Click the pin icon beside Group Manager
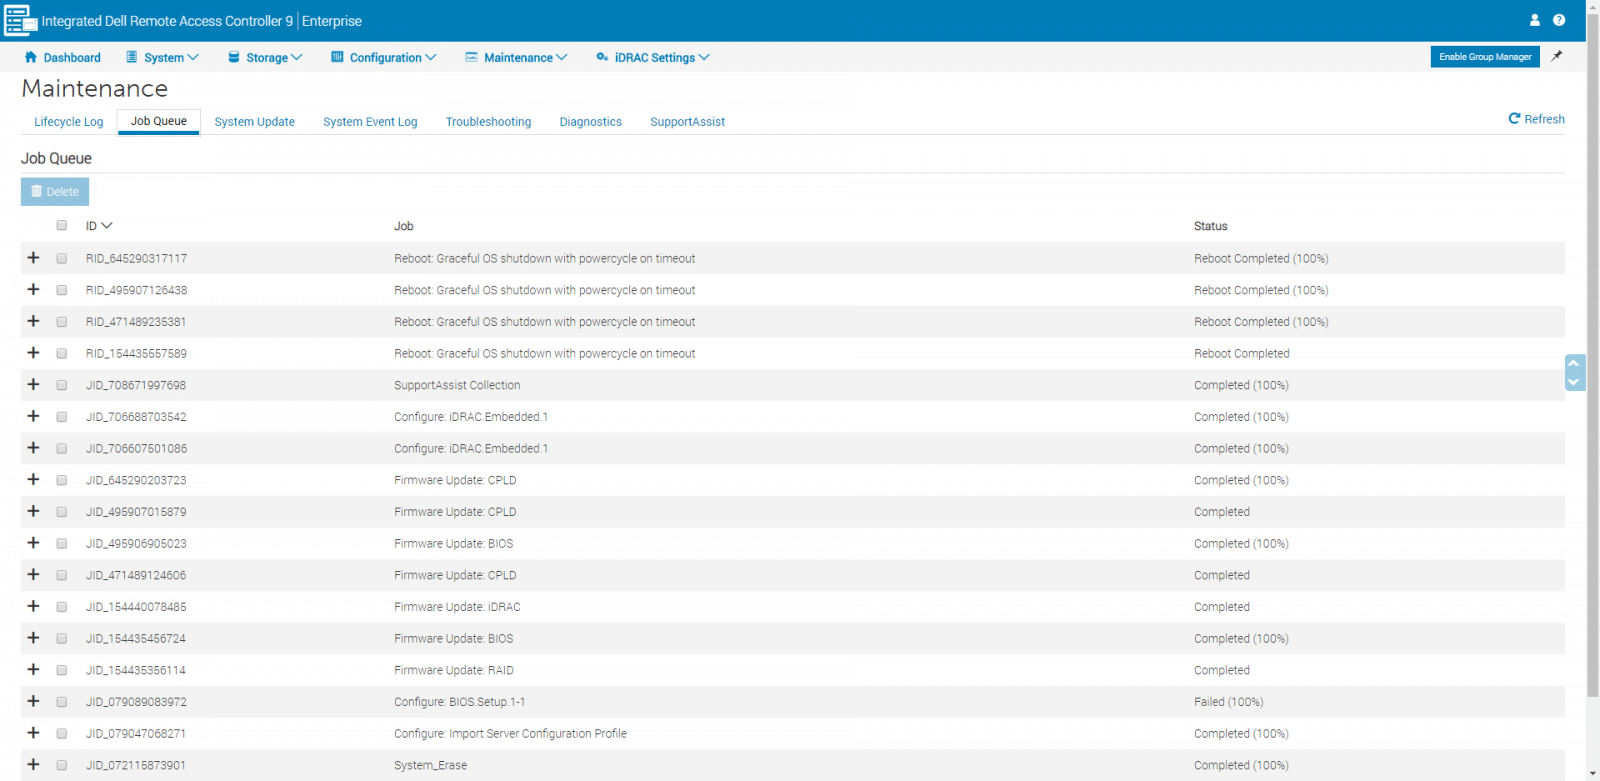This screenshot has height=781, width=1600. coord(1557,57)
